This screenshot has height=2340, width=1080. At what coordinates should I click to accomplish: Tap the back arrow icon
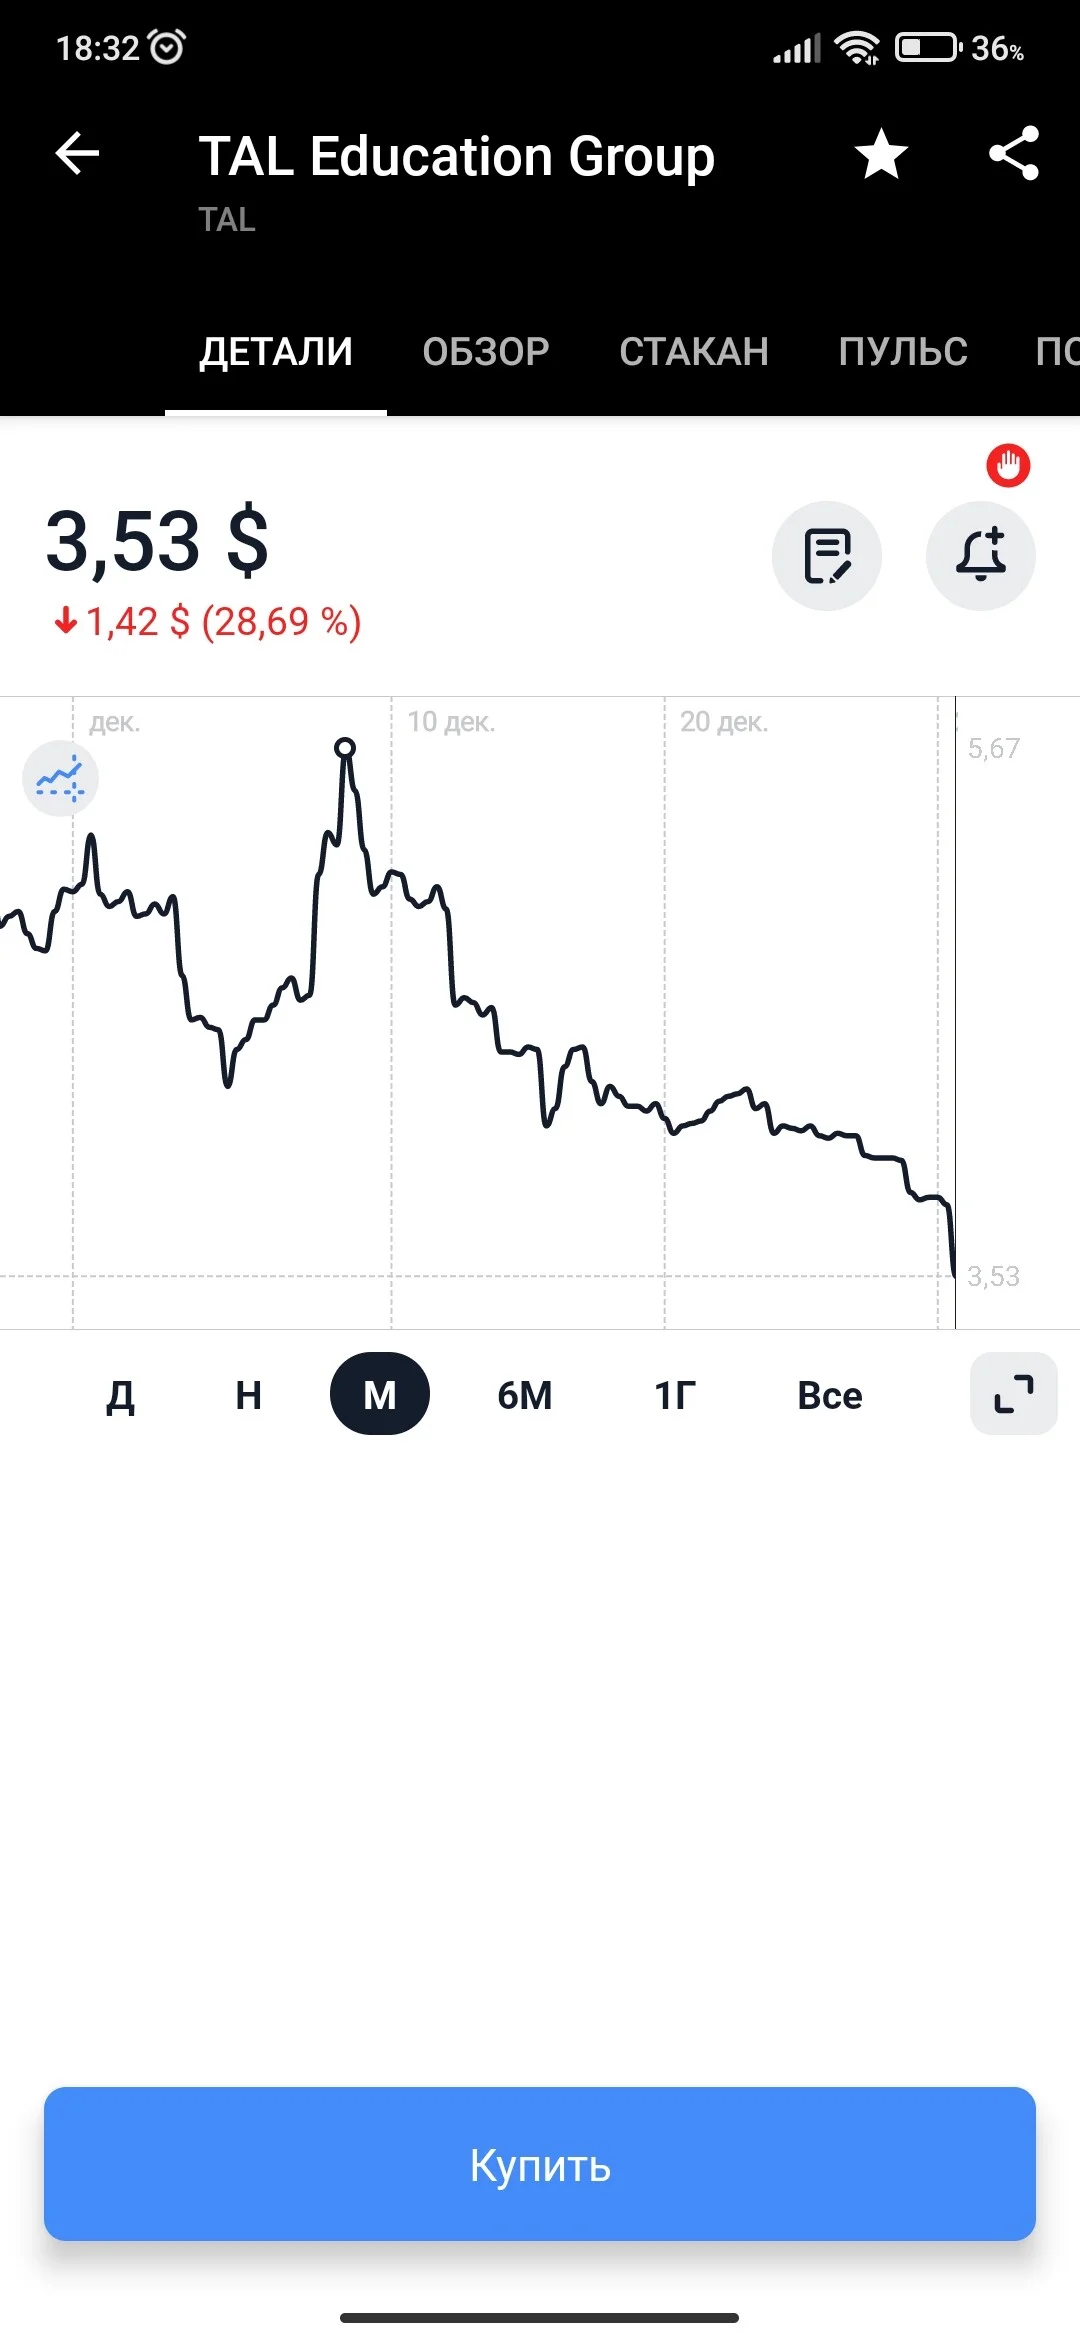pyautogui.click(x=77, y=154)
